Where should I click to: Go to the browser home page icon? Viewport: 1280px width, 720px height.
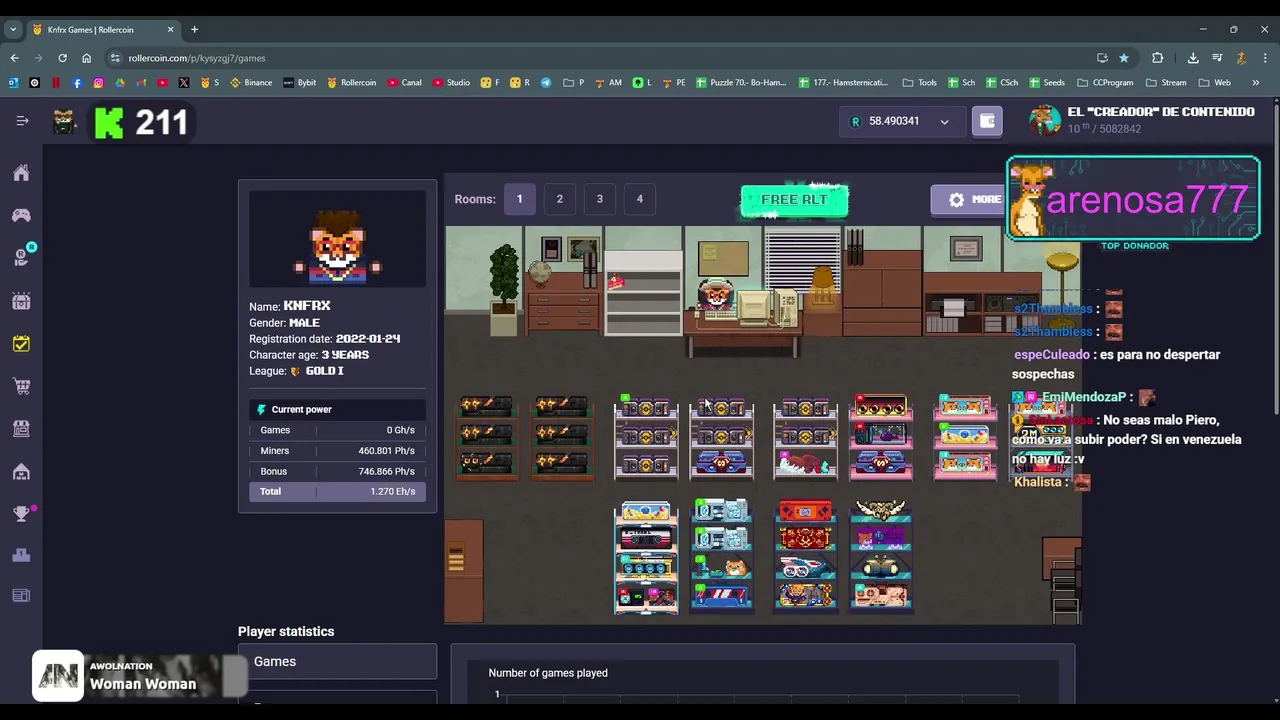click(x=86, y=58)
